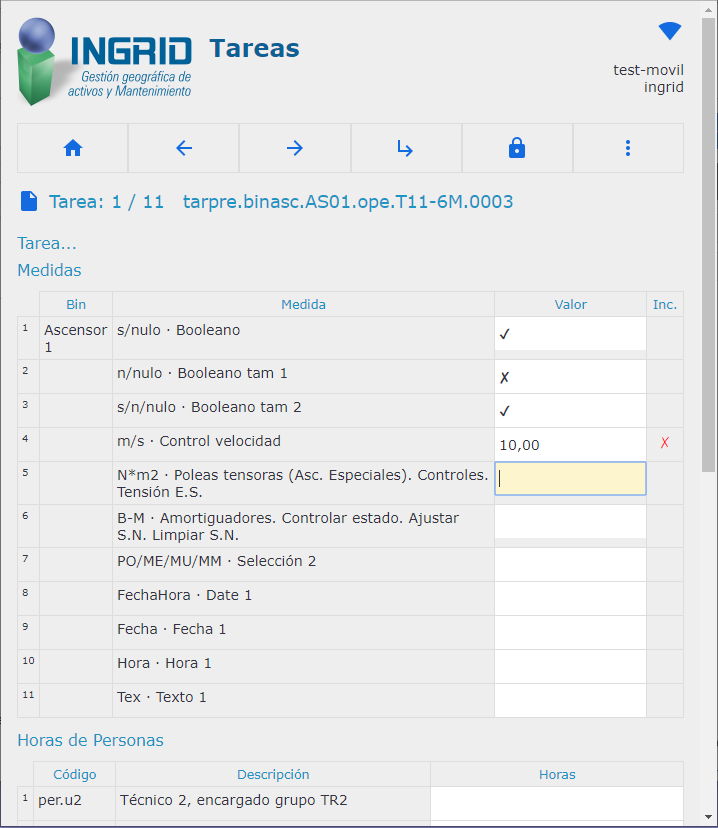
Task: Click the red X incident mark
Action: point(664,444)
